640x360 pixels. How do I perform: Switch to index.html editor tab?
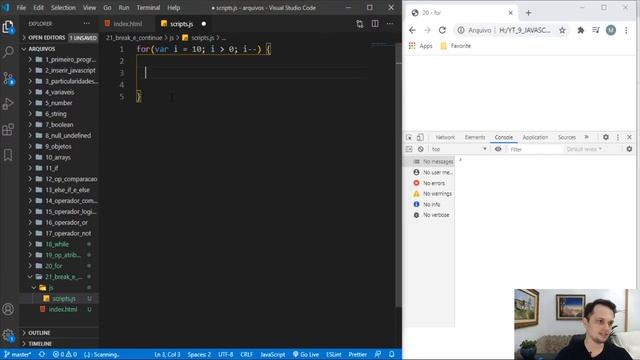point(127,24)
